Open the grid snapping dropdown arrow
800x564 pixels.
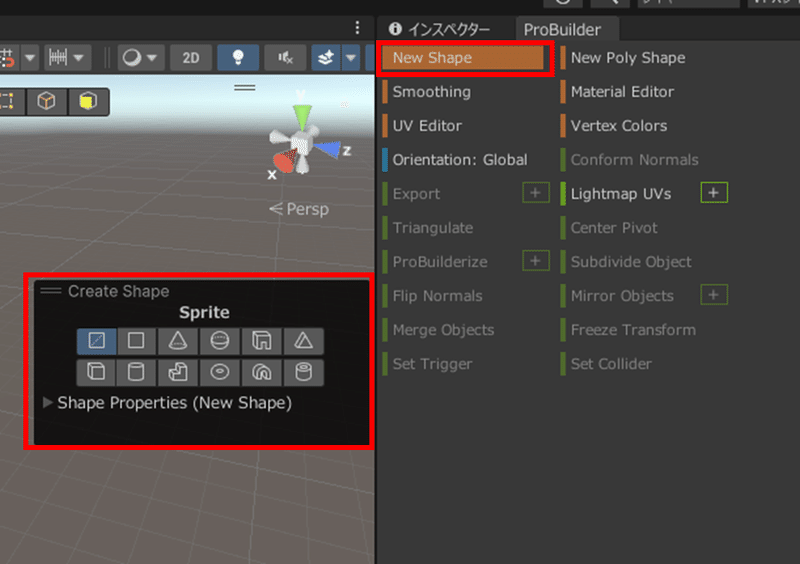tap(30, 58)
